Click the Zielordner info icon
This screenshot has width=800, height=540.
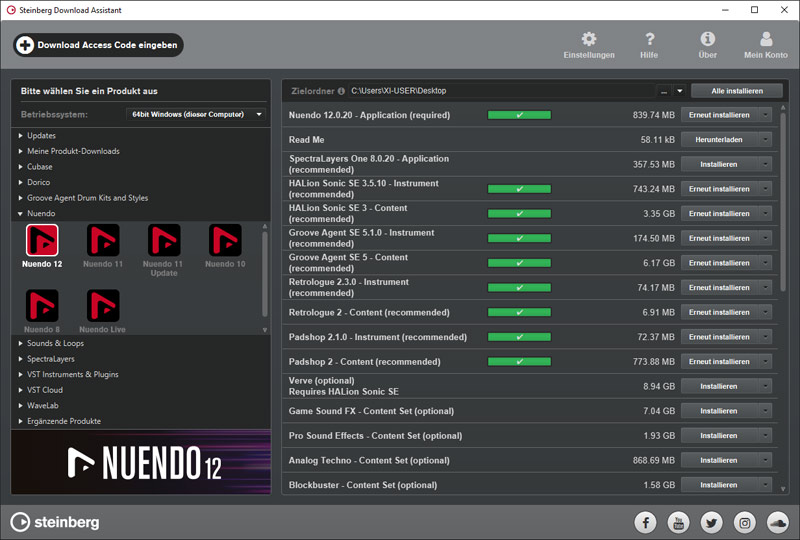pos(341,91)
